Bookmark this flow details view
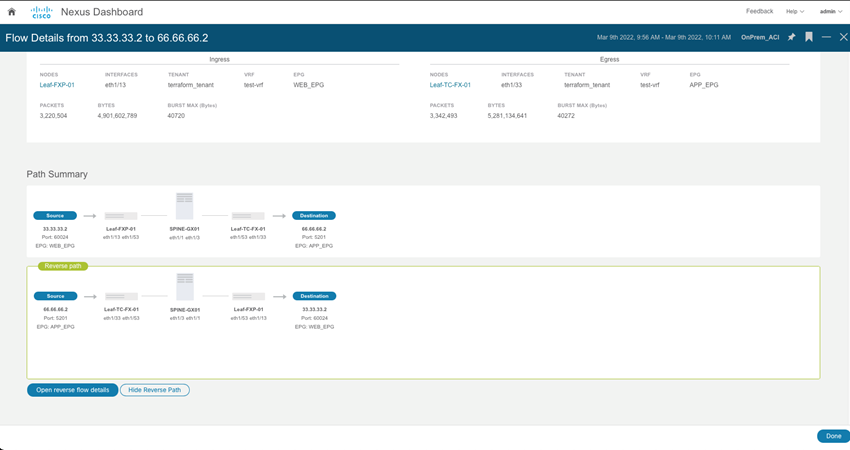Image resolution: width=850 pixels, height=450 pixels. pos(809,37)
